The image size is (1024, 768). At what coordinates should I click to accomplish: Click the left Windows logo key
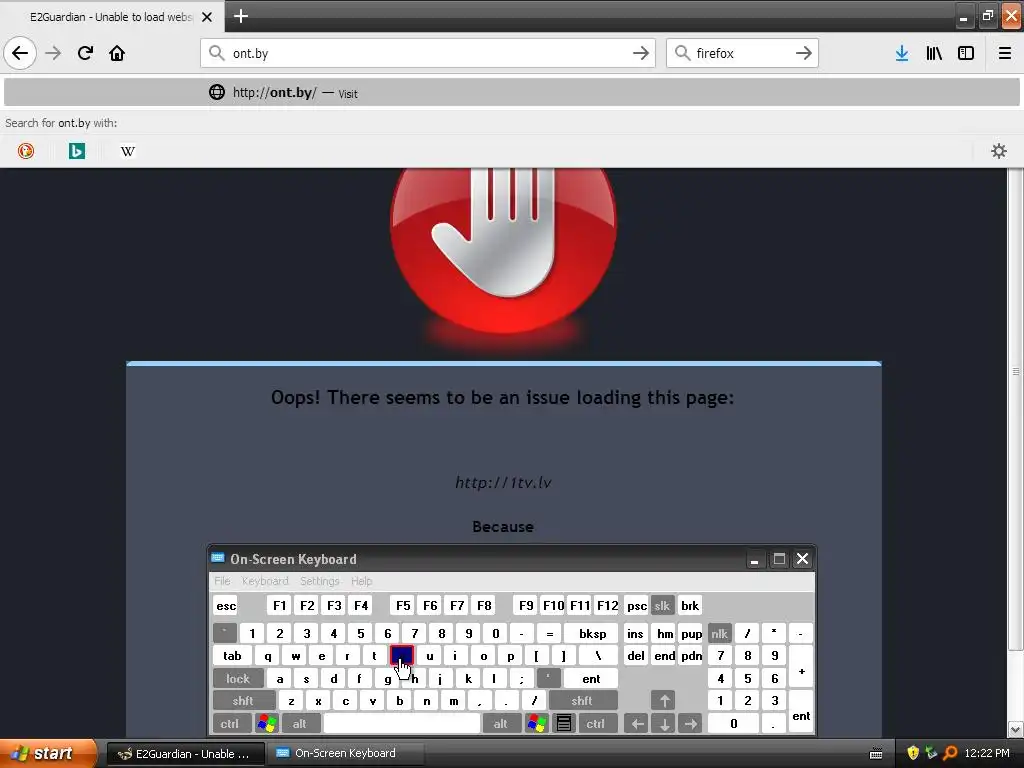(267, 724)
